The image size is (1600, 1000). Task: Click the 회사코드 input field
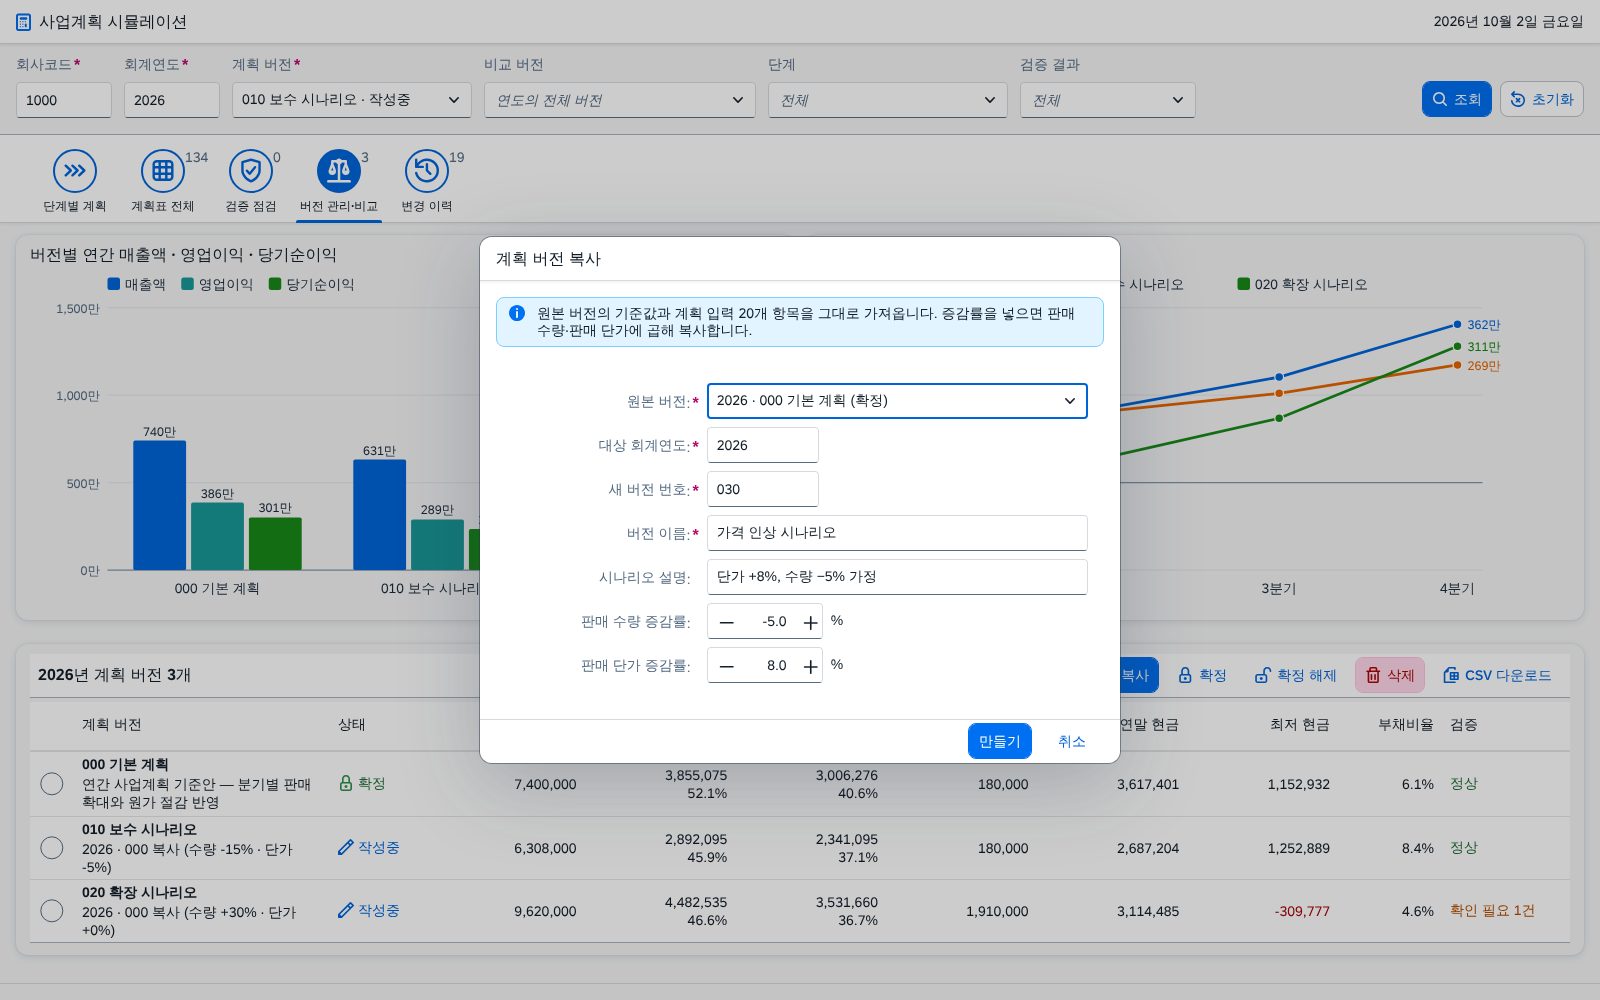[x=64, y=100]
